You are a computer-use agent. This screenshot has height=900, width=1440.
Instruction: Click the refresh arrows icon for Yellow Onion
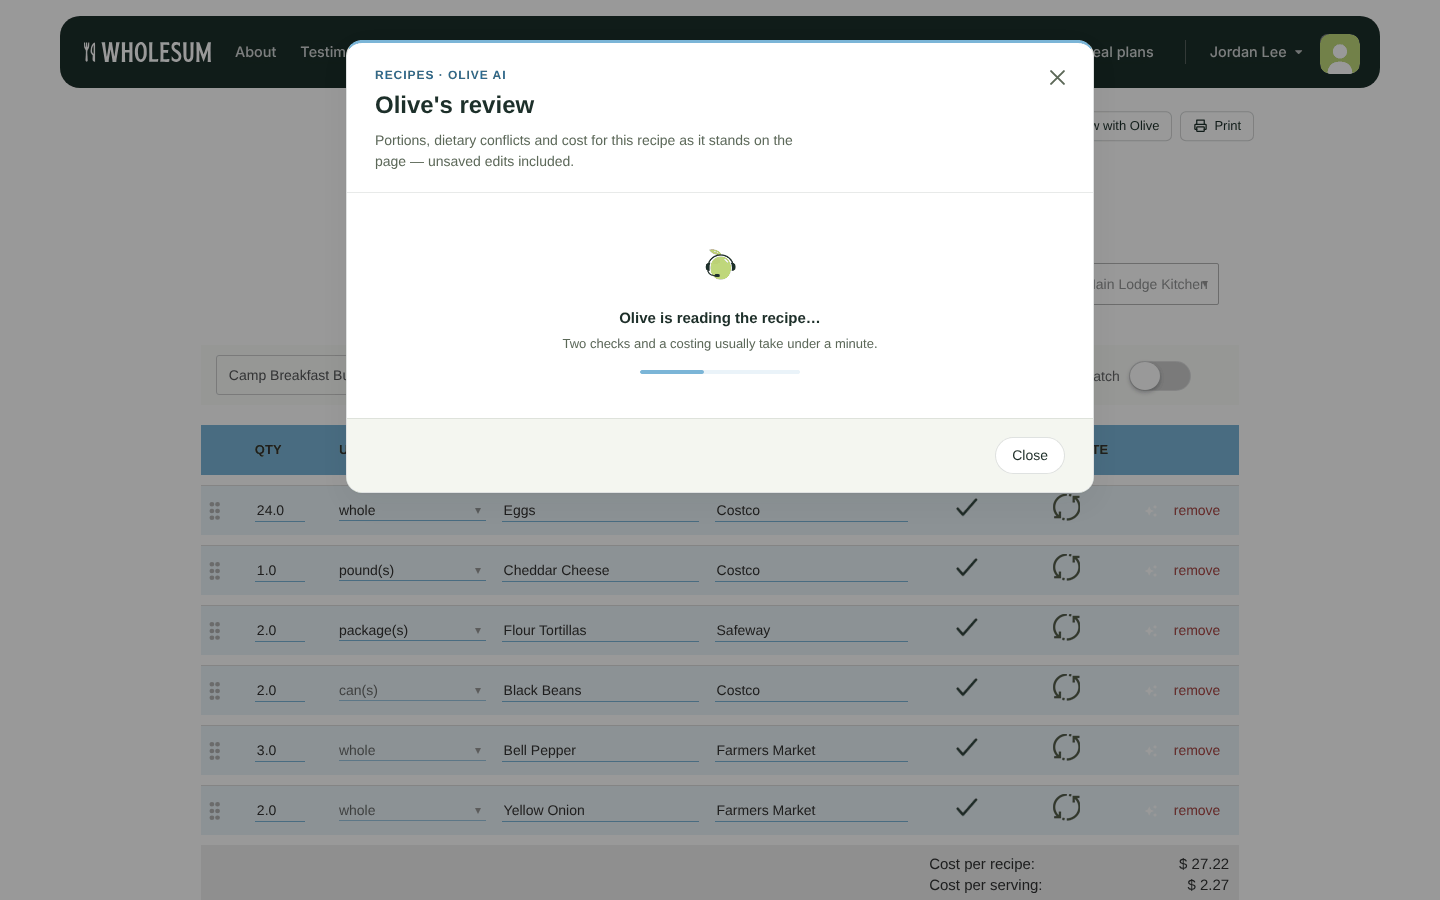coord(1067,808)
